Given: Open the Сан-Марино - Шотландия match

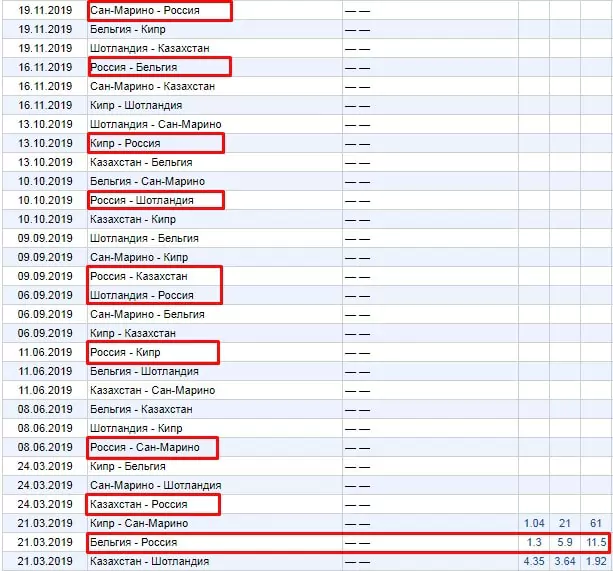Looking at the screenshot, I should click(156, 485).
